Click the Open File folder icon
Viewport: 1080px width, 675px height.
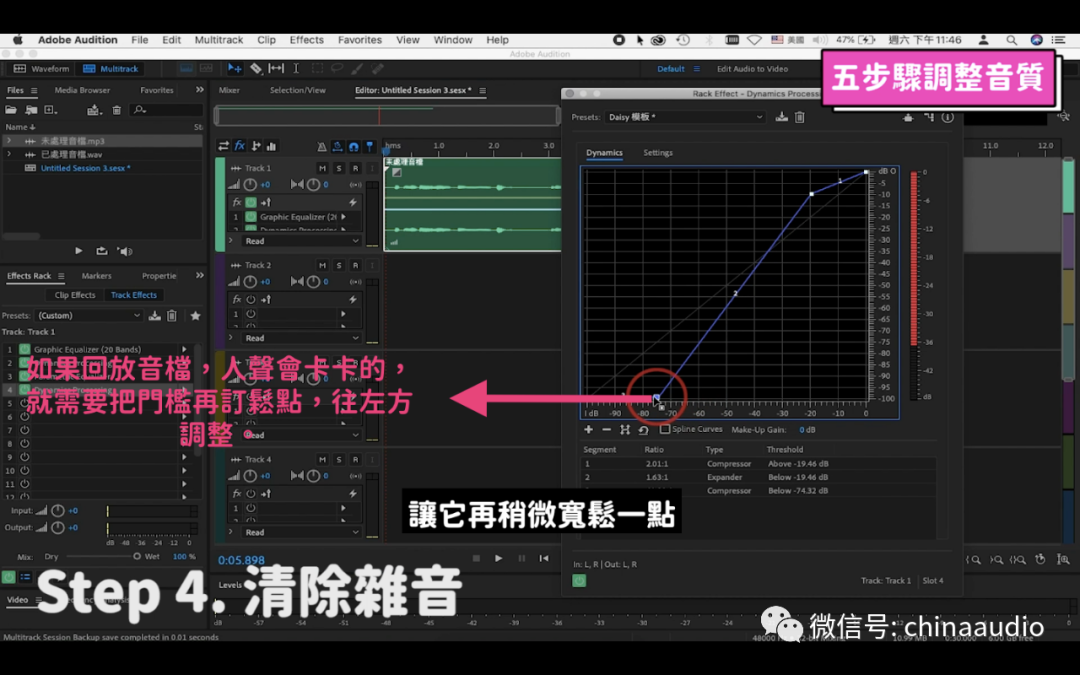[x=11, y=110]
